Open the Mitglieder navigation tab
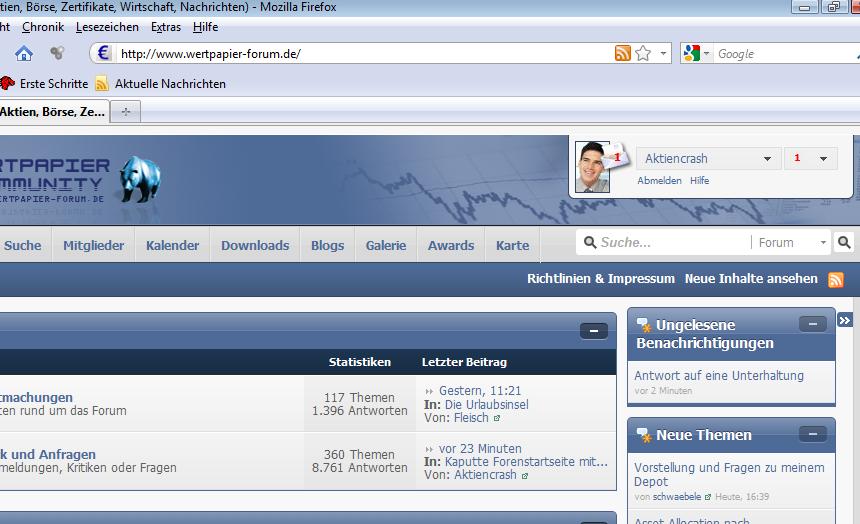This screenshot has width=860, height=524. (93, 245)
